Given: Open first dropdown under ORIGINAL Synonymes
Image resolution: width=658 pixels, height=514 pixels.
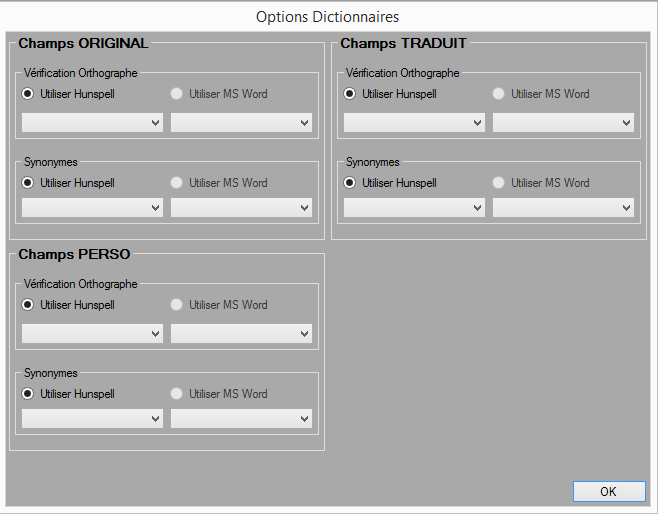Looking at the screenshot, I should tap(92, 208).
